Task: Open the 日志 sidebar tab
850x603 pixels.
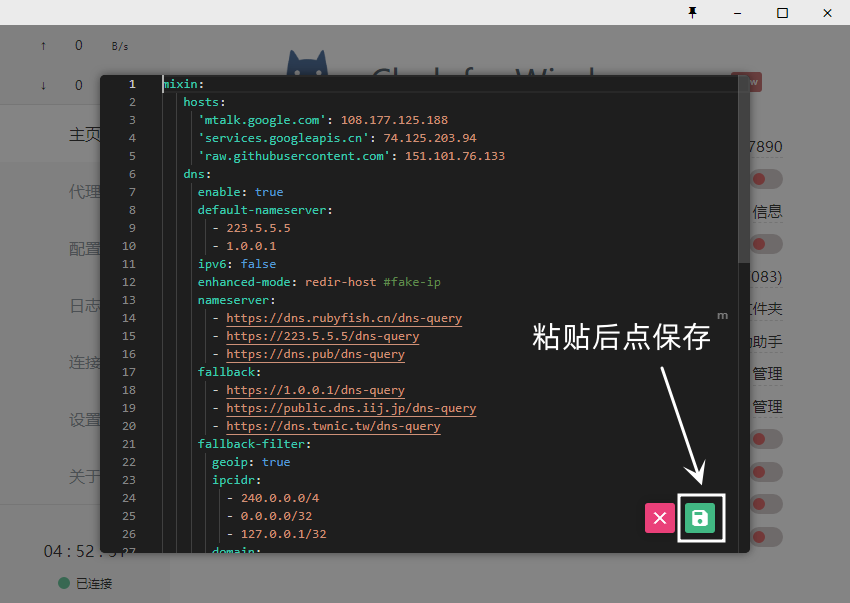Action: pos(85,305)
